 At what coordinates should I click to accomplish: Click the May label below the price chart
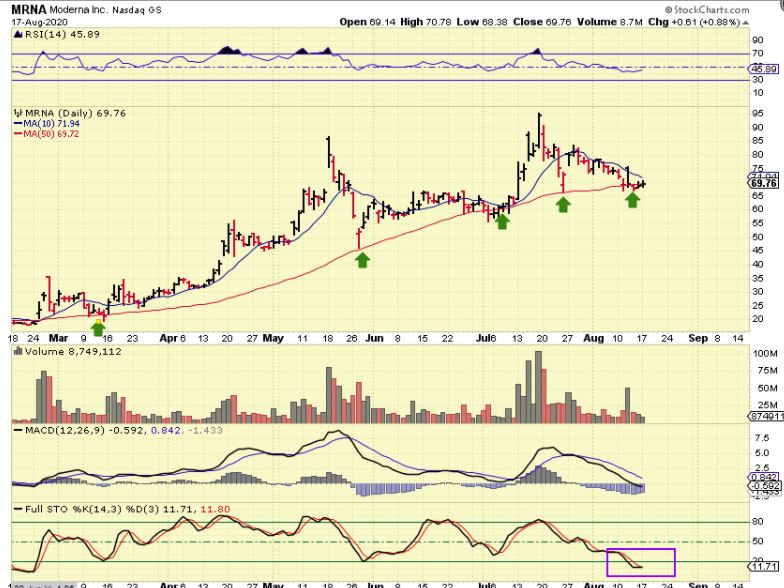point(273,338)
